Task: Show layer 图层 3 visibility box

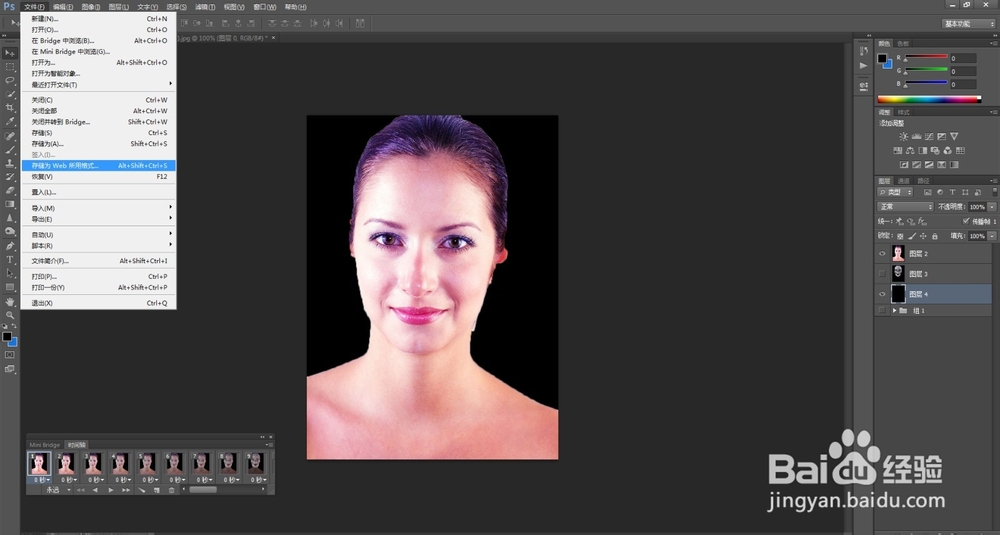Action: click(x=882, y=274)
